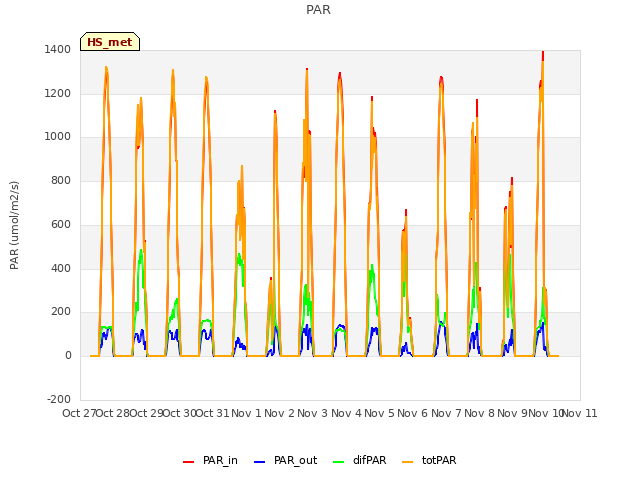Click the Oct 29 x-axis label
This screenshot has width=640, height=480.
[147, 413]
